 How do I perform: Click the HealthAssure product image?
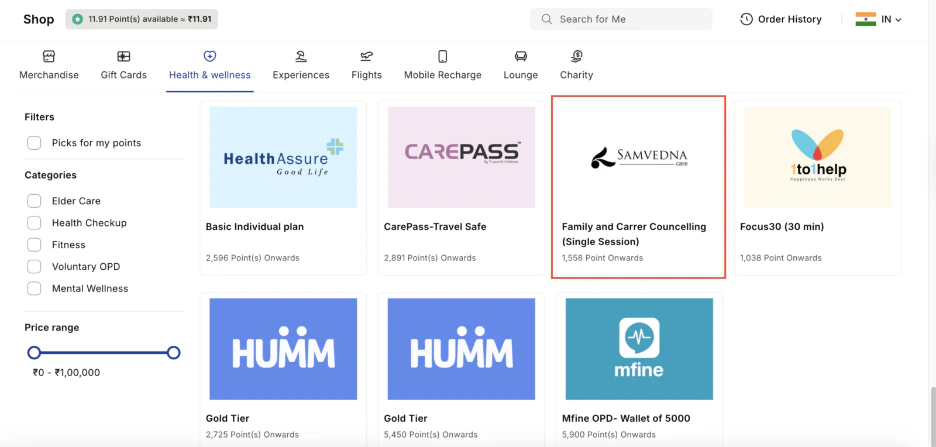283,157
